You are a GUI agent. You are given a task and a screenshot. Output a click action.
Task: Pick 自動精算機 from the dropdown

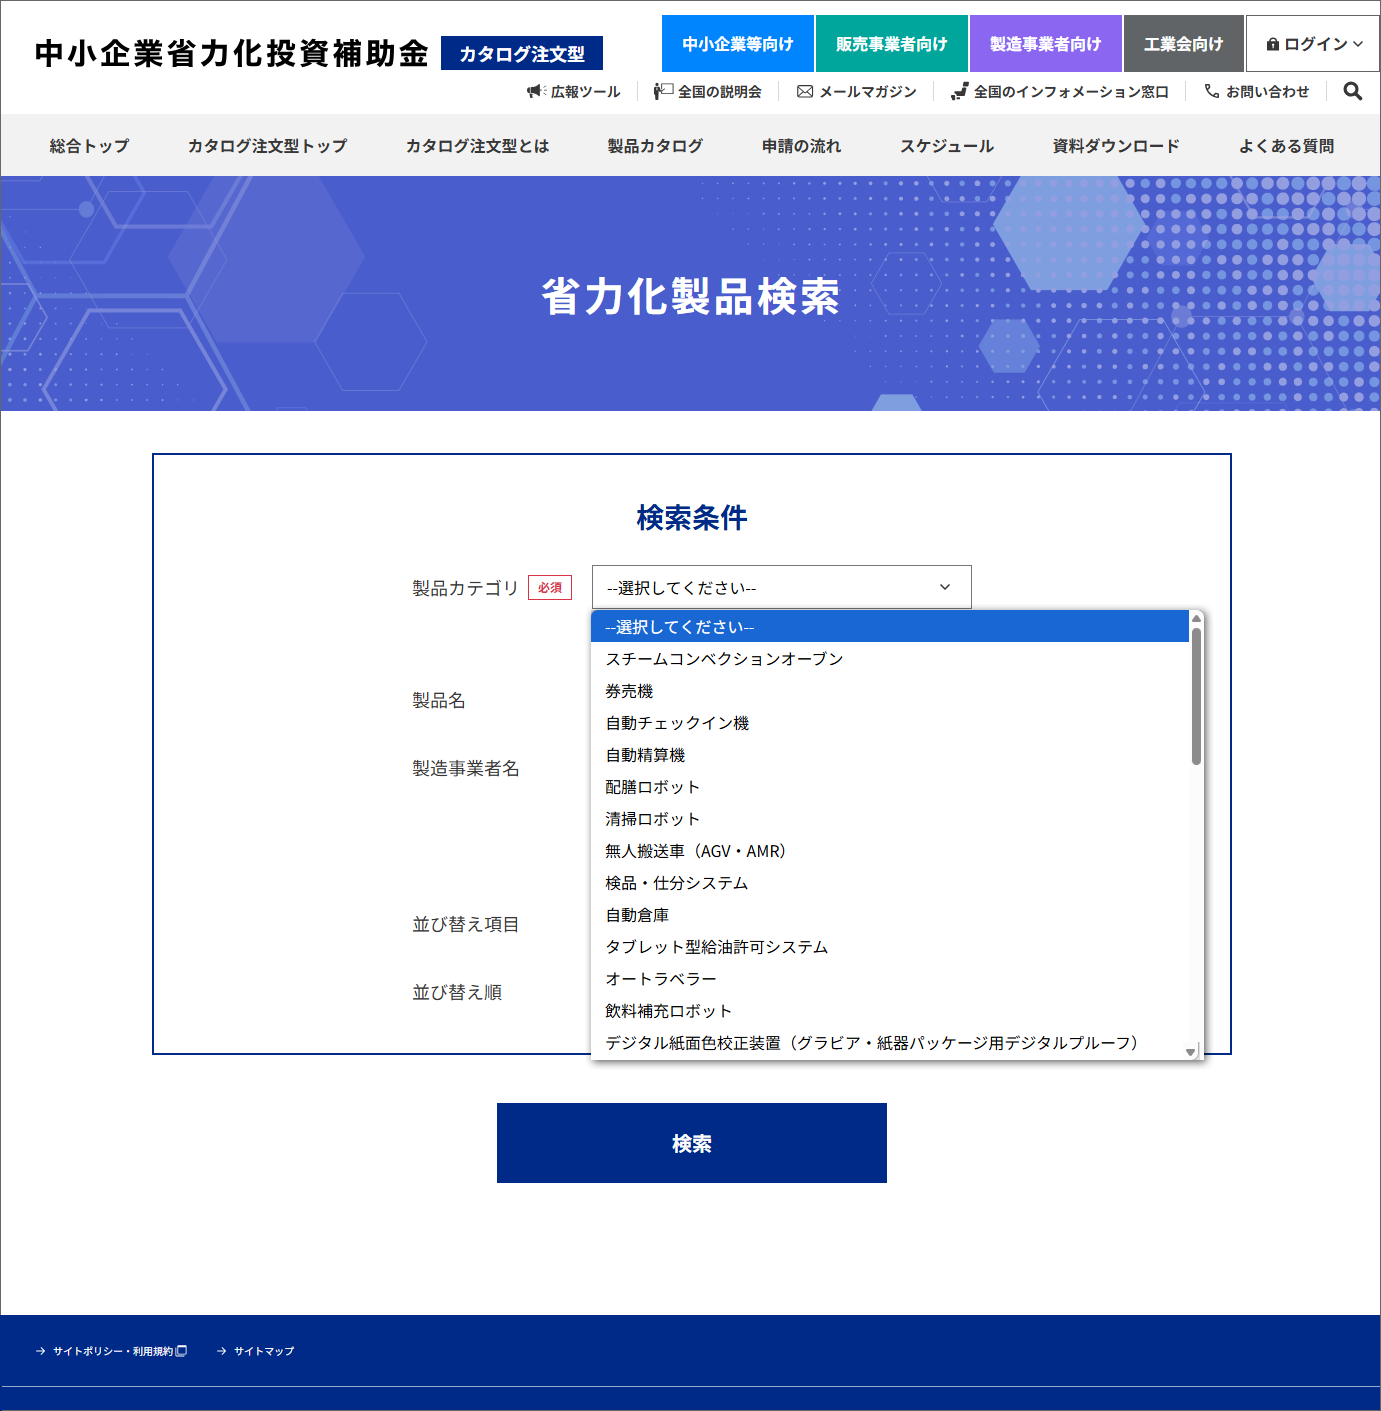[x=890, y=755]
